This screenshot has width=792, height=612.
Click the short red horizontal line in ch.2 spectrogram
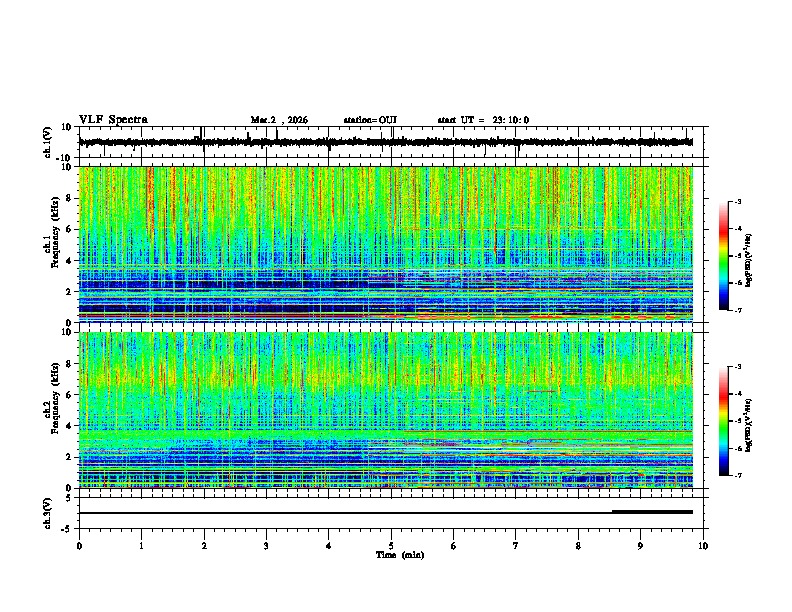click(541, 391)
